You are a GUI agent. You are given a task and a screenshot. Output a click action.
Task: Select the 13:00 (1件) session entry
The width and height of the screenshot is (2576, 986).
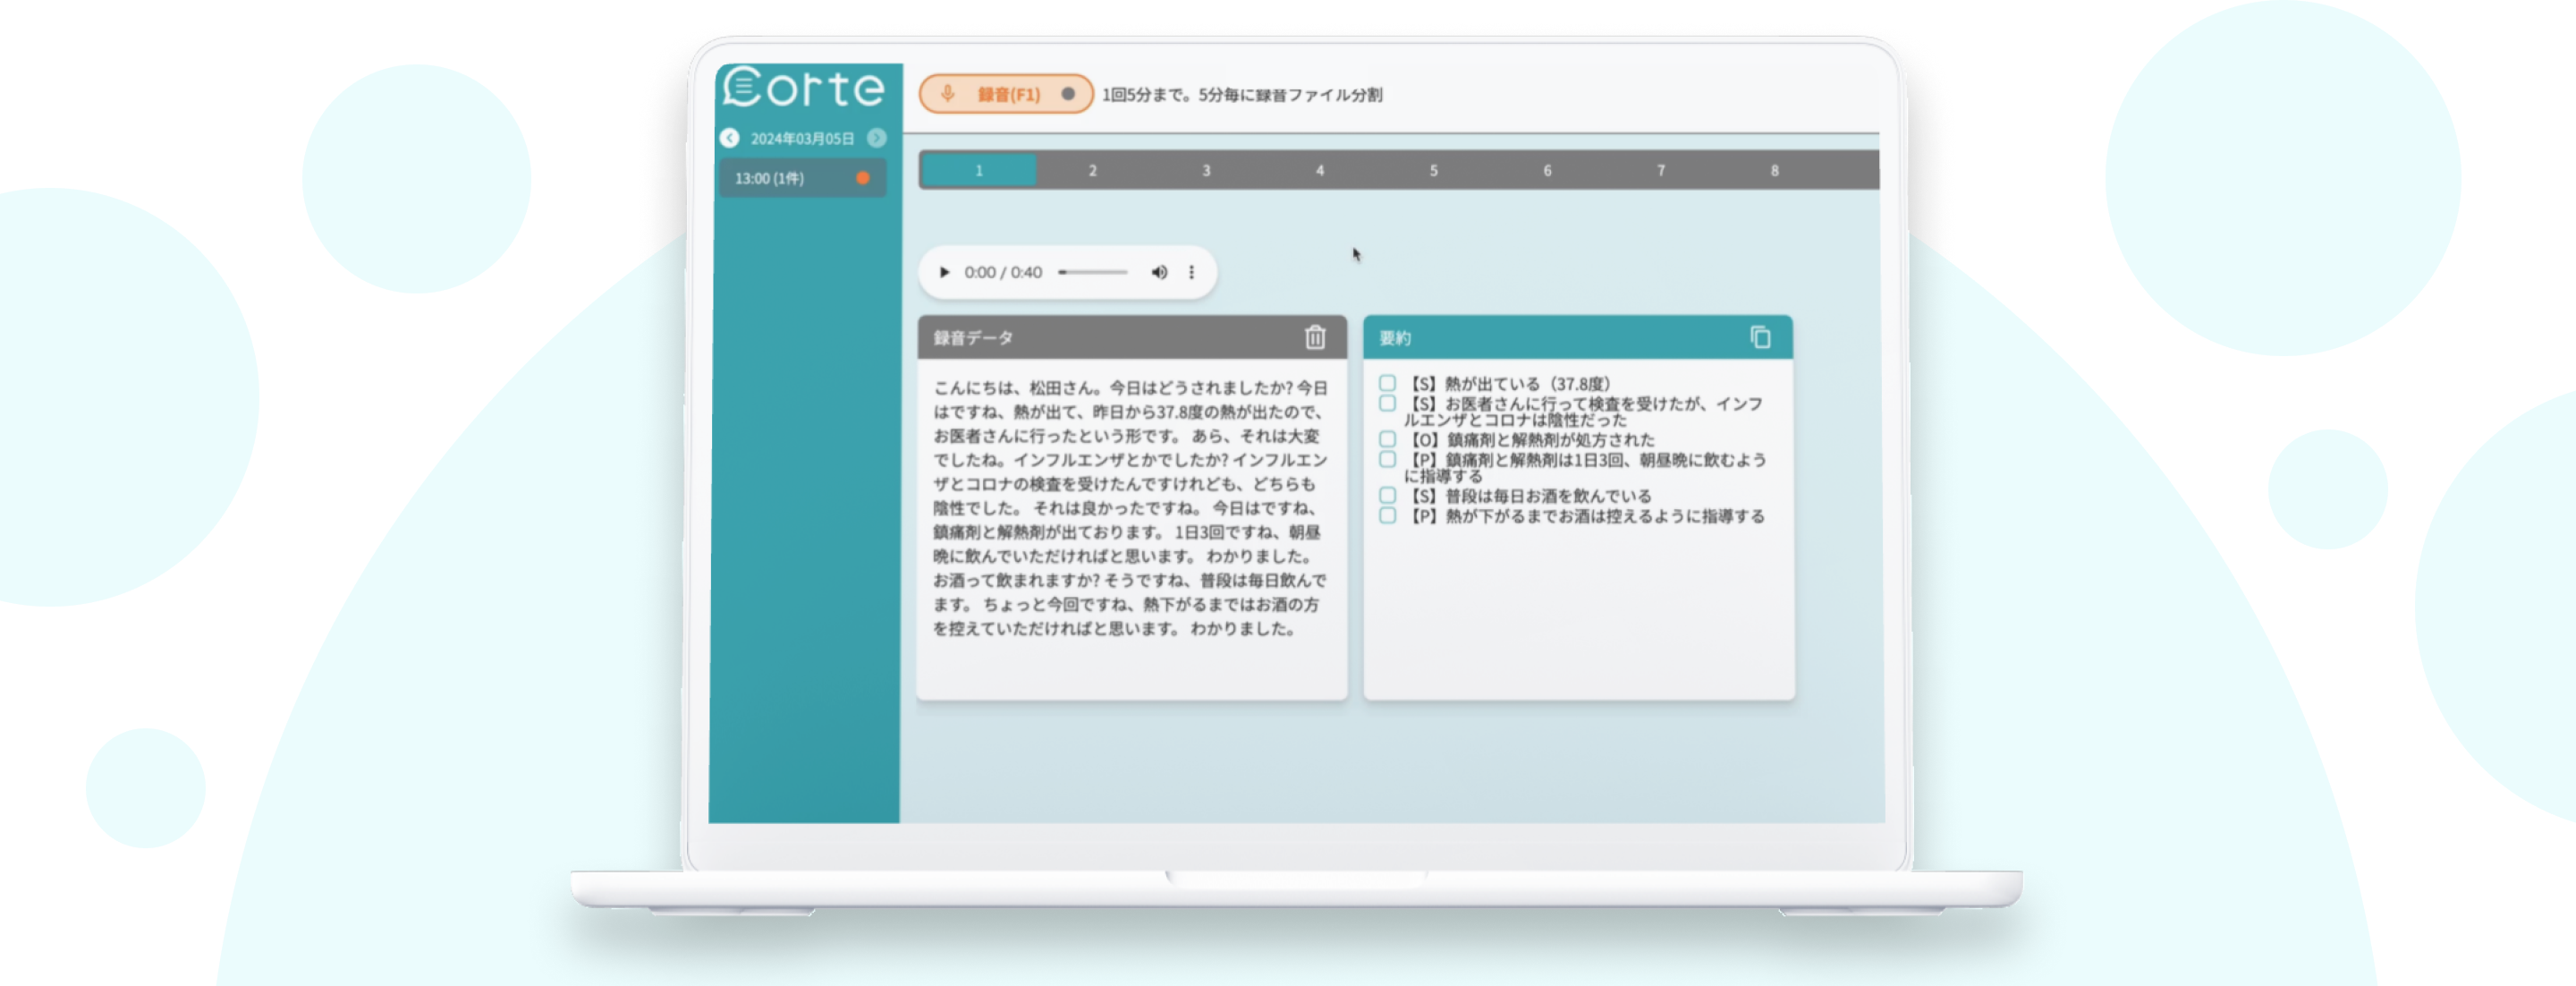point(802,178)
